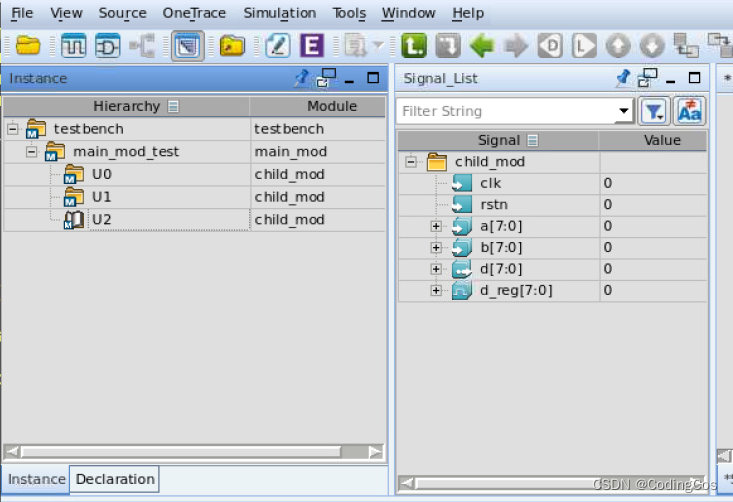Screen dimensions: 733x502
Task: Toggle the highlighted hierarchy browser toolbar button
Action: tap(183, 45)
